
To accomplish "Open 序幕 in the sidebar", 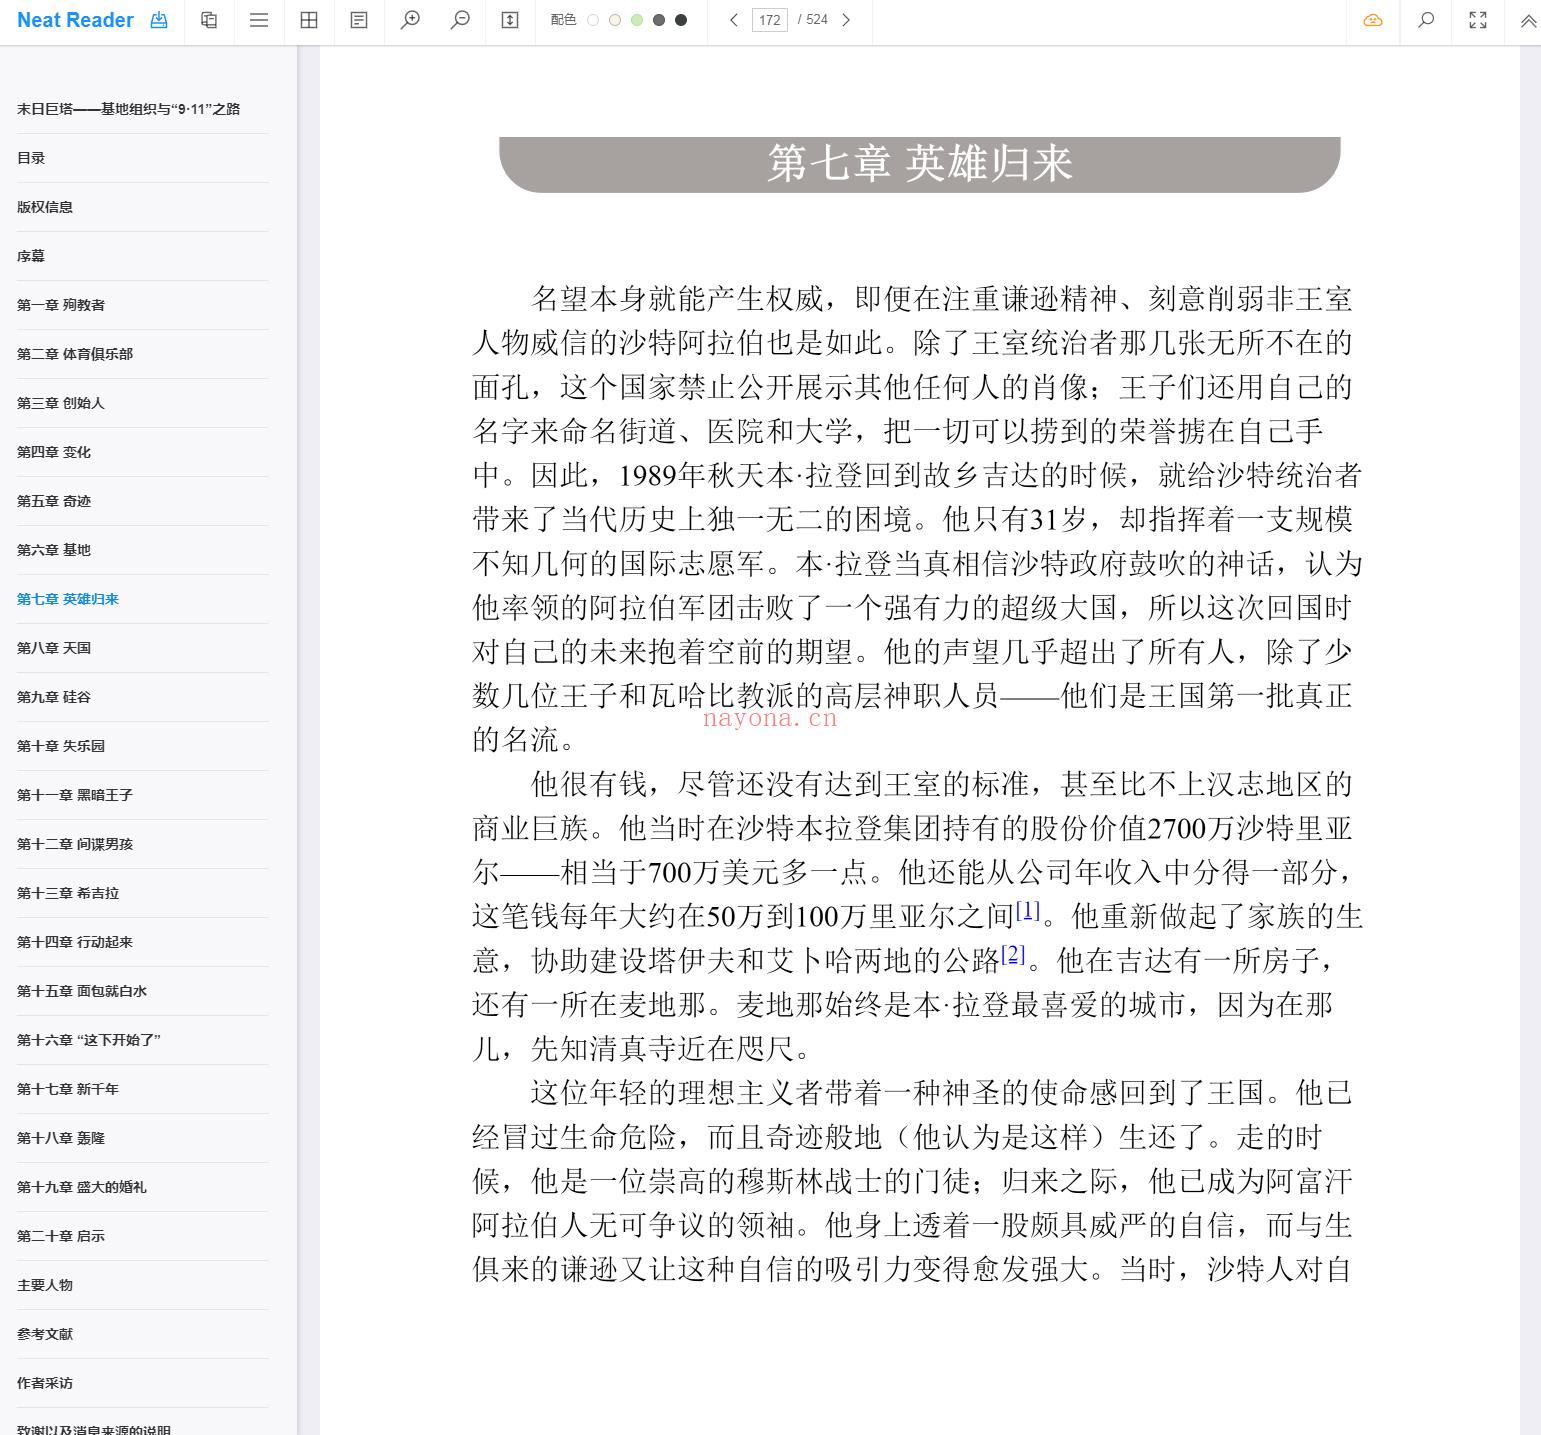I will pos(31,256).
